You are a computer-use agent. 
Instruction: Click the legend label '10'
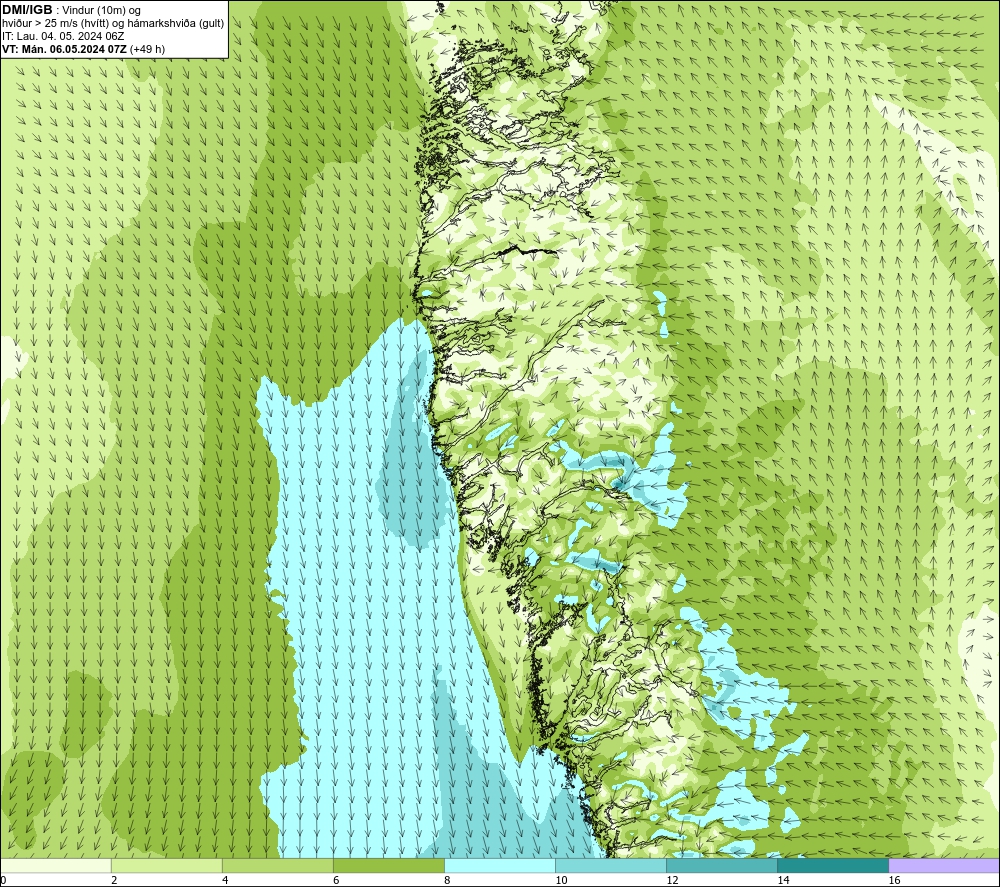(x=561, y=880)
